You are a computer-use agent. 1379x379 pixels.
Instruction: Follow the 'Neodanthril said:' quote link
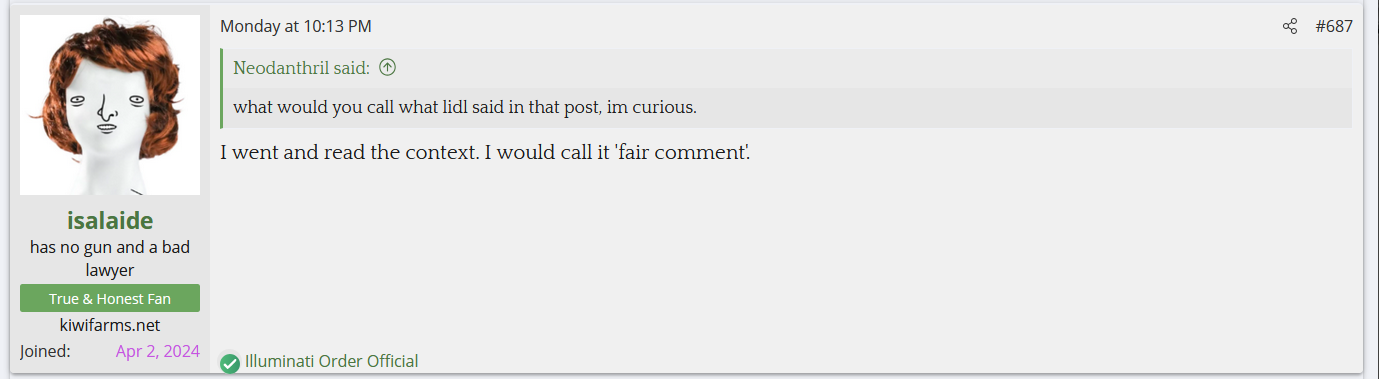(x=302, y=68)
